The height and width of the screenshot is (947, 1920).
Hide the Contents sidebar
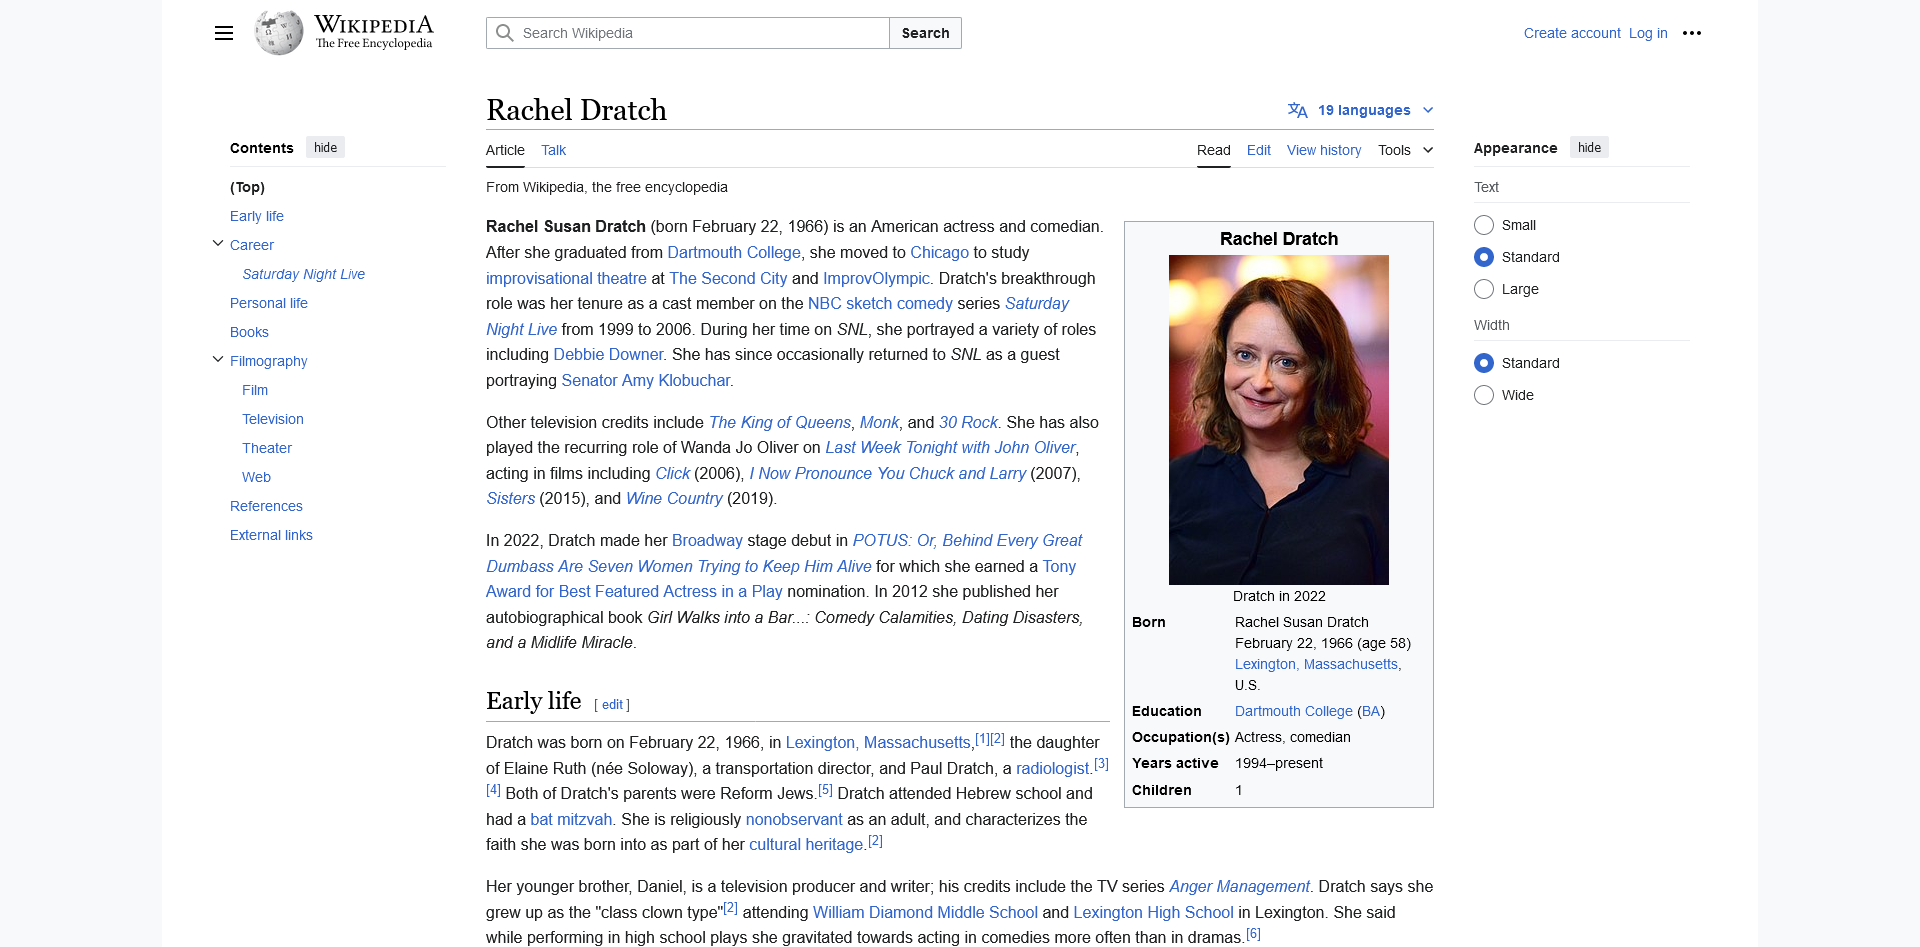coord(325,148)
